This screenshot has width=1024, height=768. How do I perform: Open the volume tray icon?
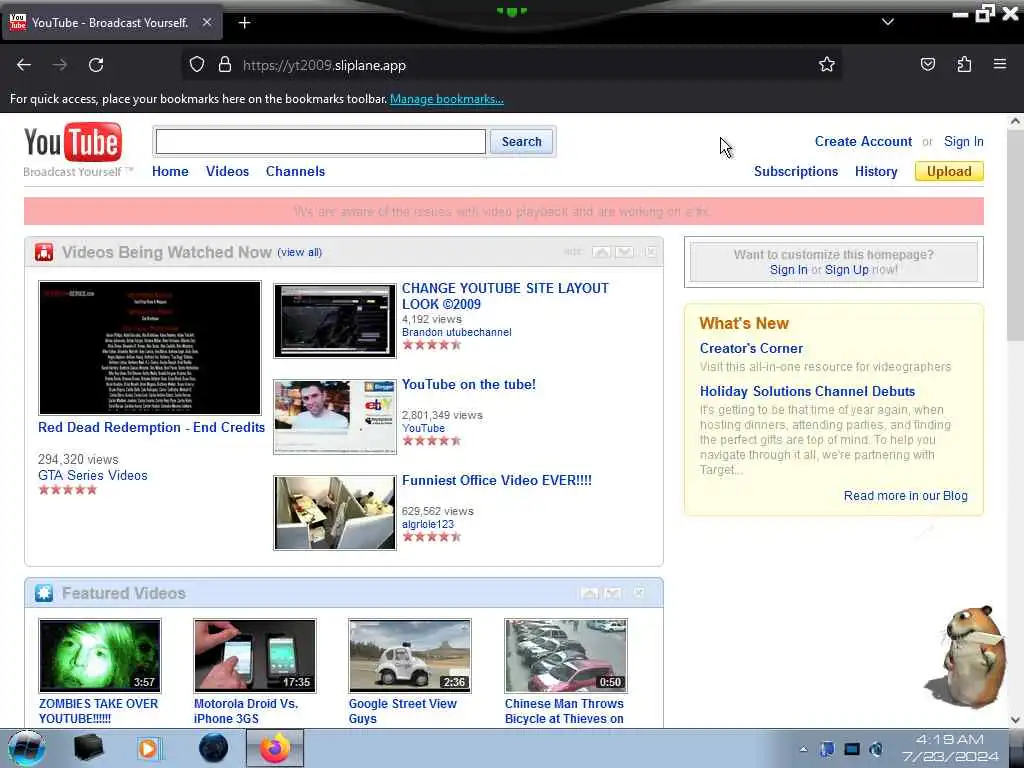[876, 749]
